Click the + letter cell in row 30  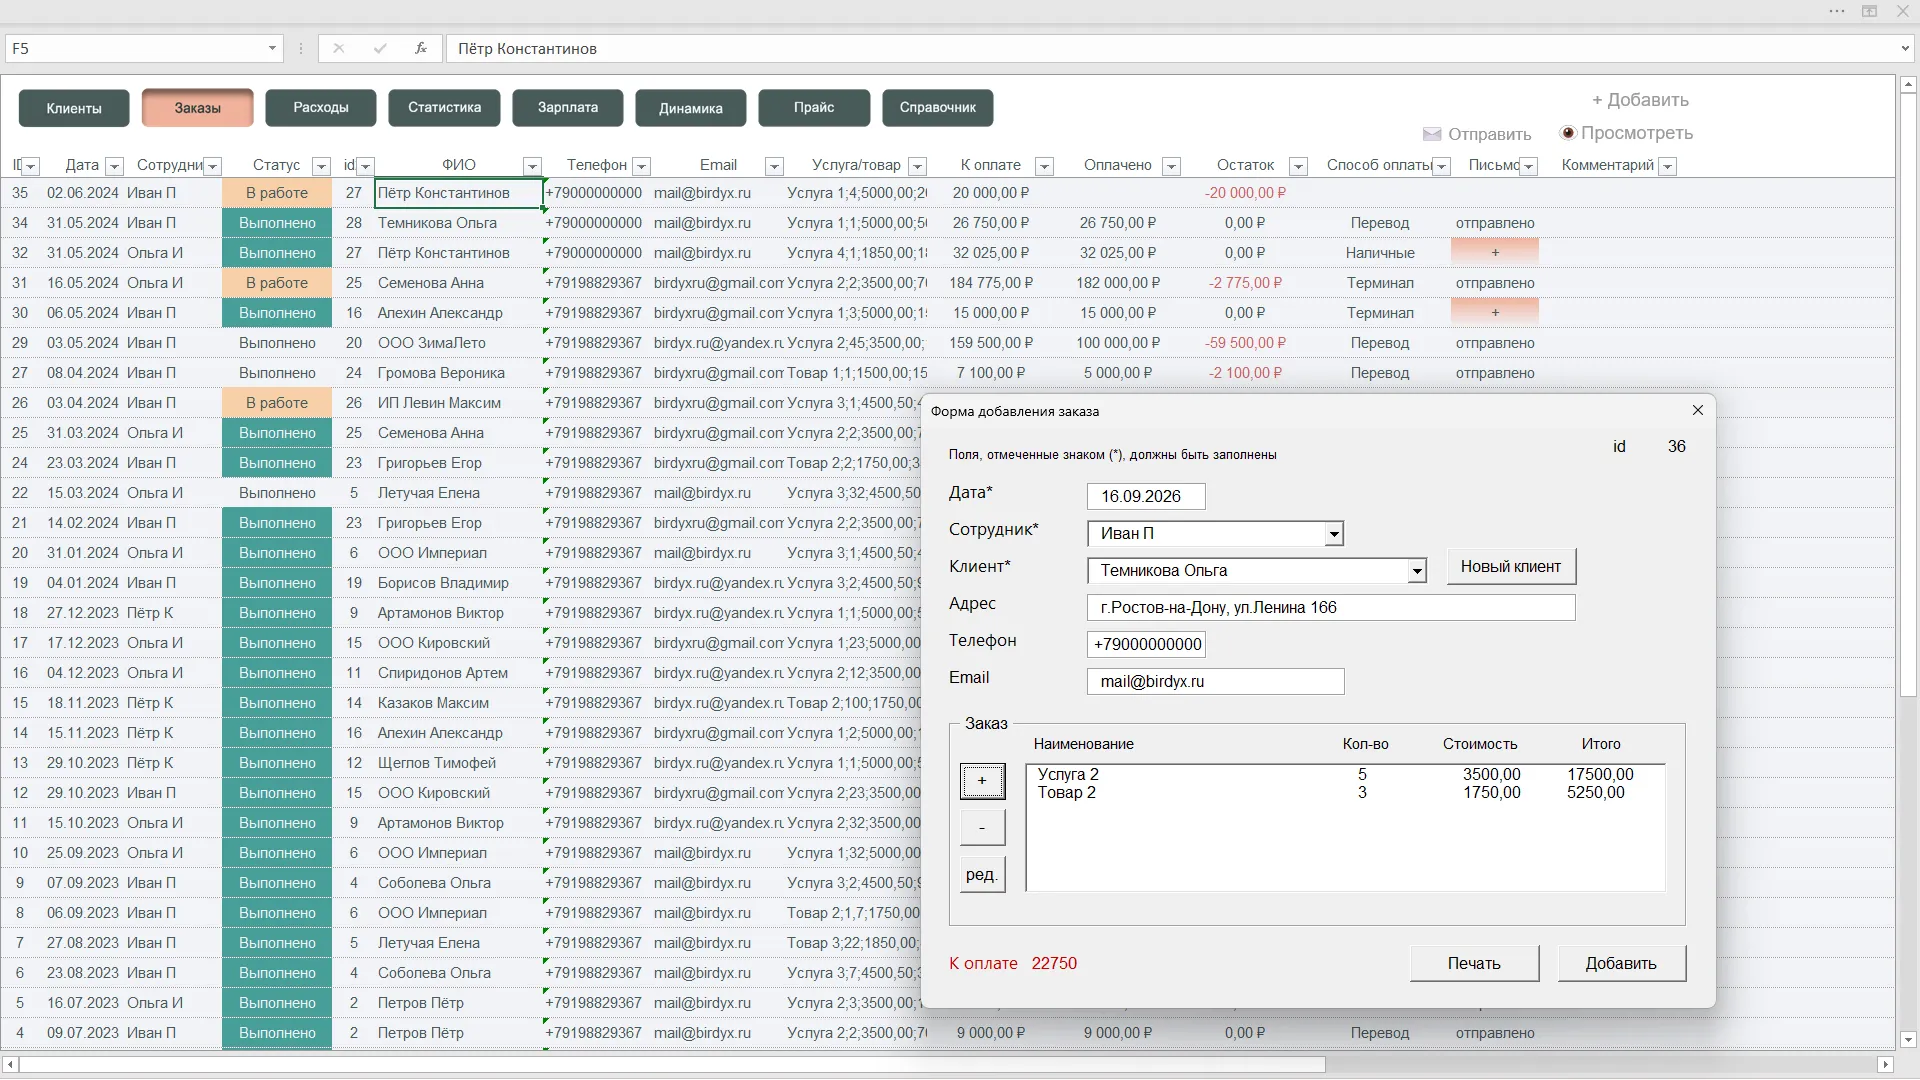coord(1494,313)
